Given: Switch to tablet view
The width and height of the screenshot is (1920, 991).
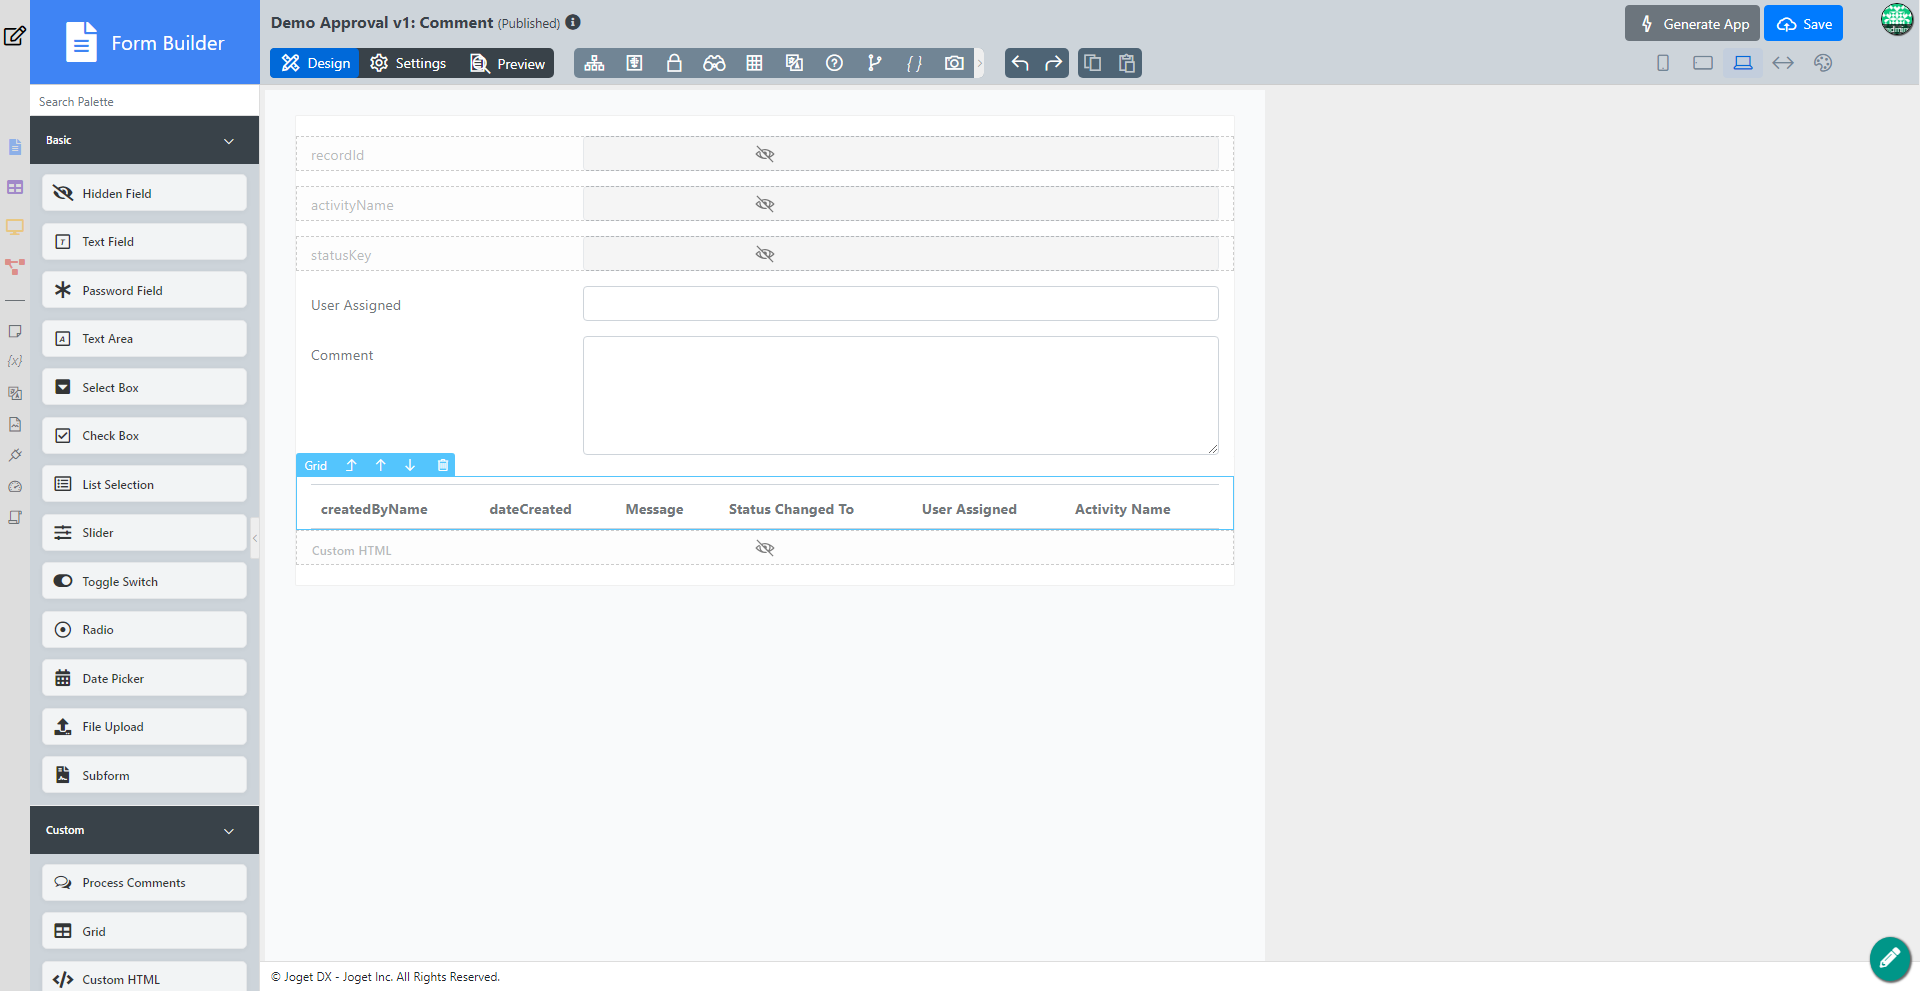Looking at the screenshot, I should (x=1703, y=63).
